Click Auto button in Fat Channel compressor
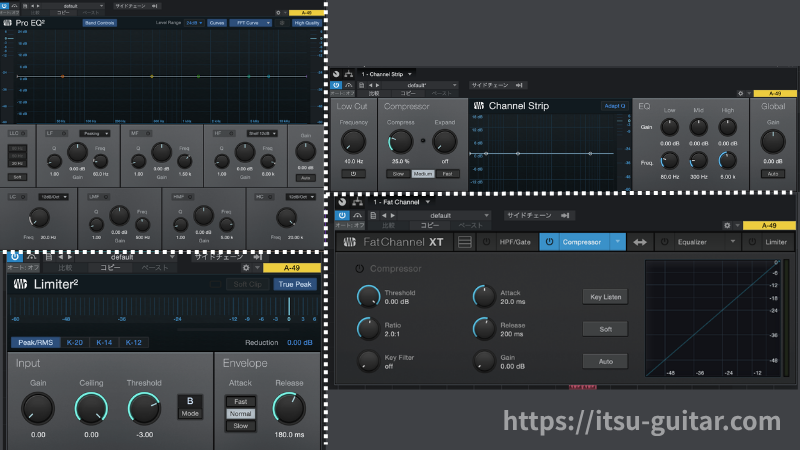The width and height of the screenshot is (800, 450). [605, 361]
